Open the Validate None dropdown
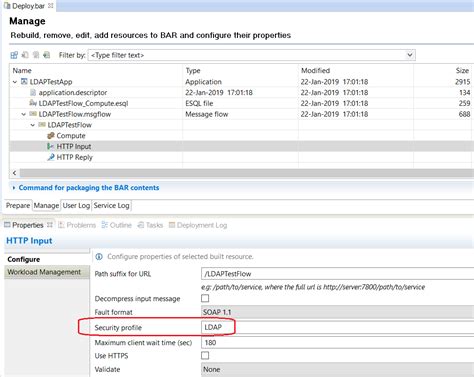This screenshot has width=474, height=377. [337, 369]
